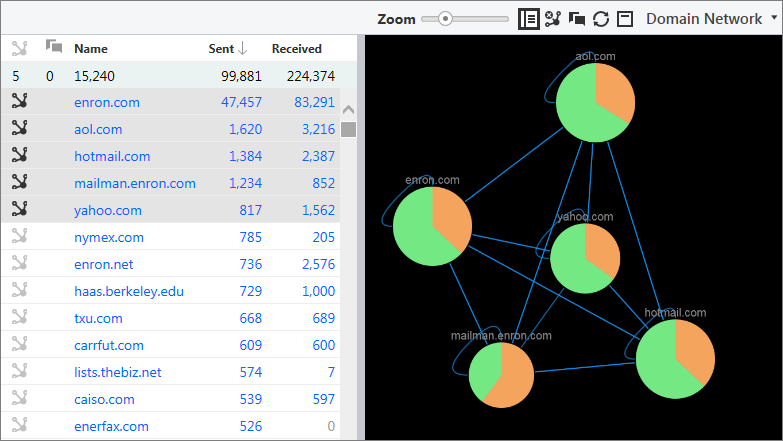Image resolution: width=783 pixels, height=441 pixels.
Task: Refresh the domain network graph
Action: (x=601, y=19)
